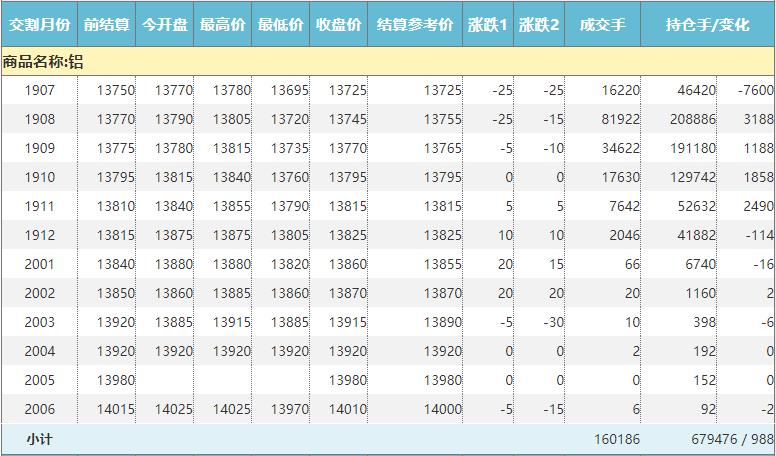Click the 小计 subtotal row label
The image size is (776, 456).
point(40,439)
